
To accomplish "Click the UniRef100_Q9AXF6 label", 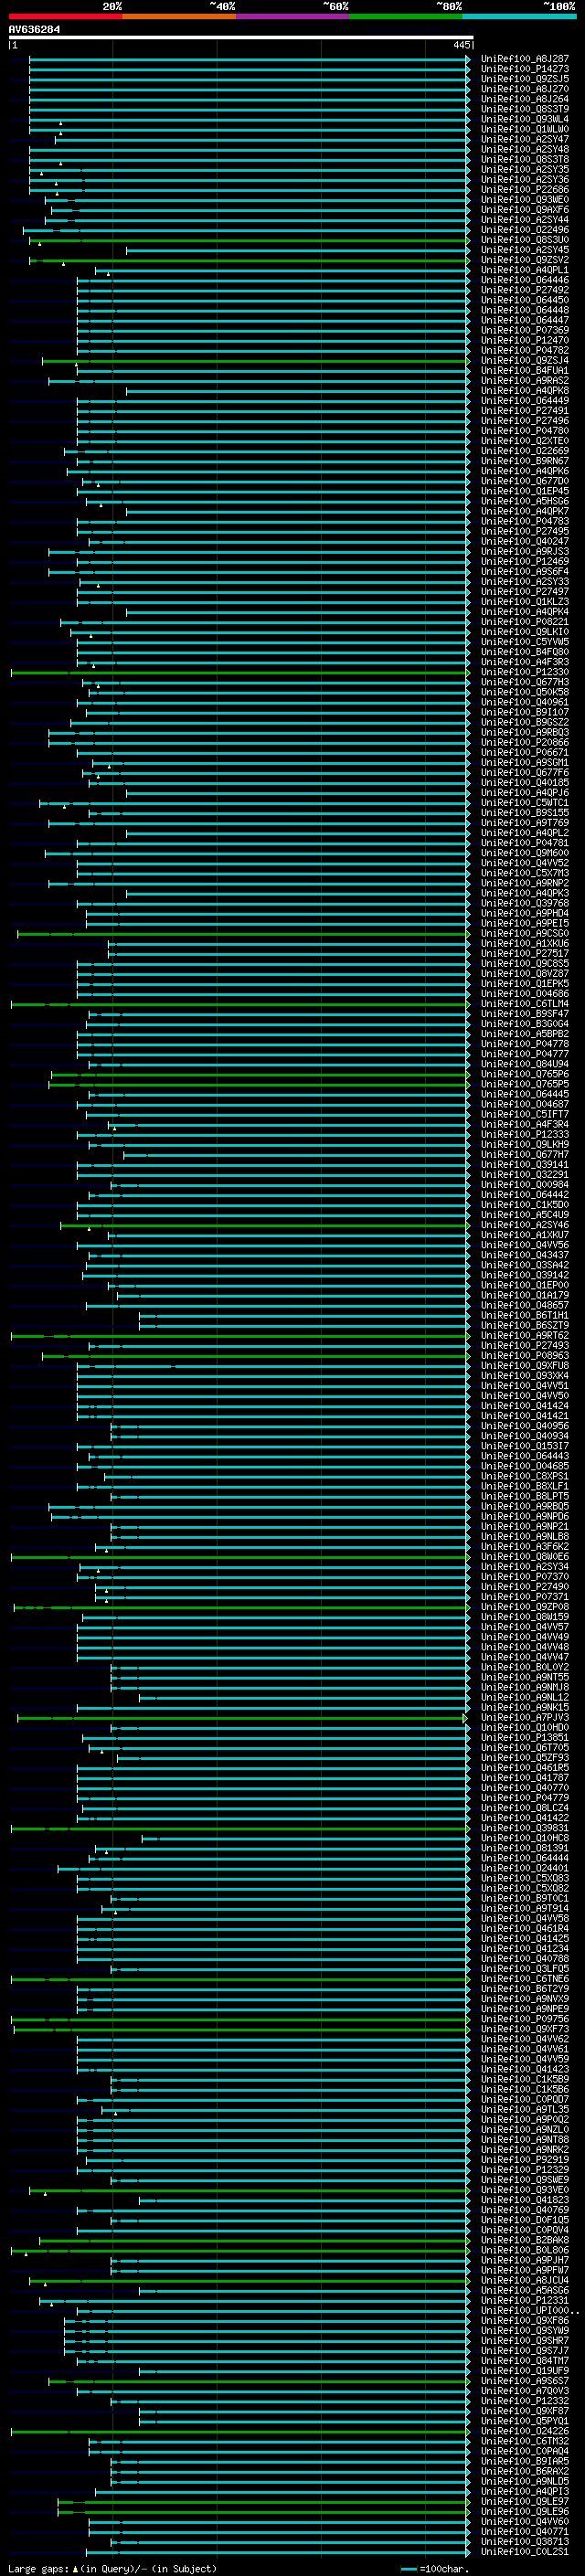I will pyautogui.click(x=525, y=210).
